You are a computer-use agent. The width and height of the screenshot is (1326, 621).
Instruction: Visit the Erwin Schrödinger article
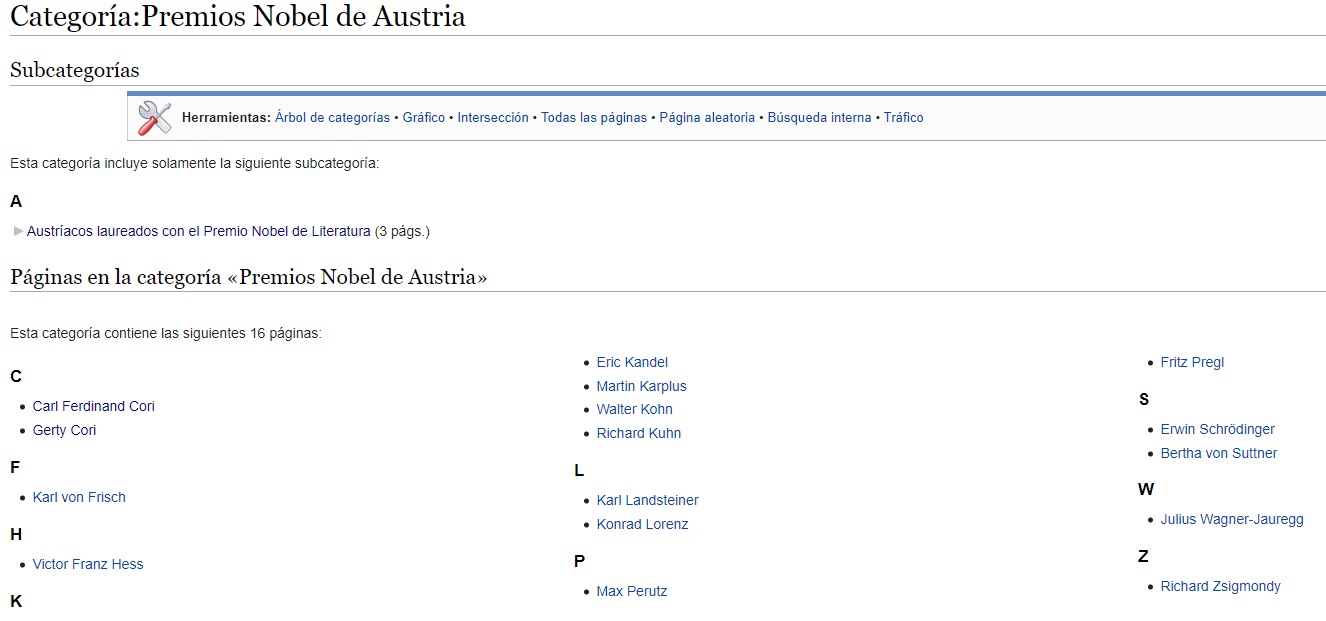tap(1217, 429)
